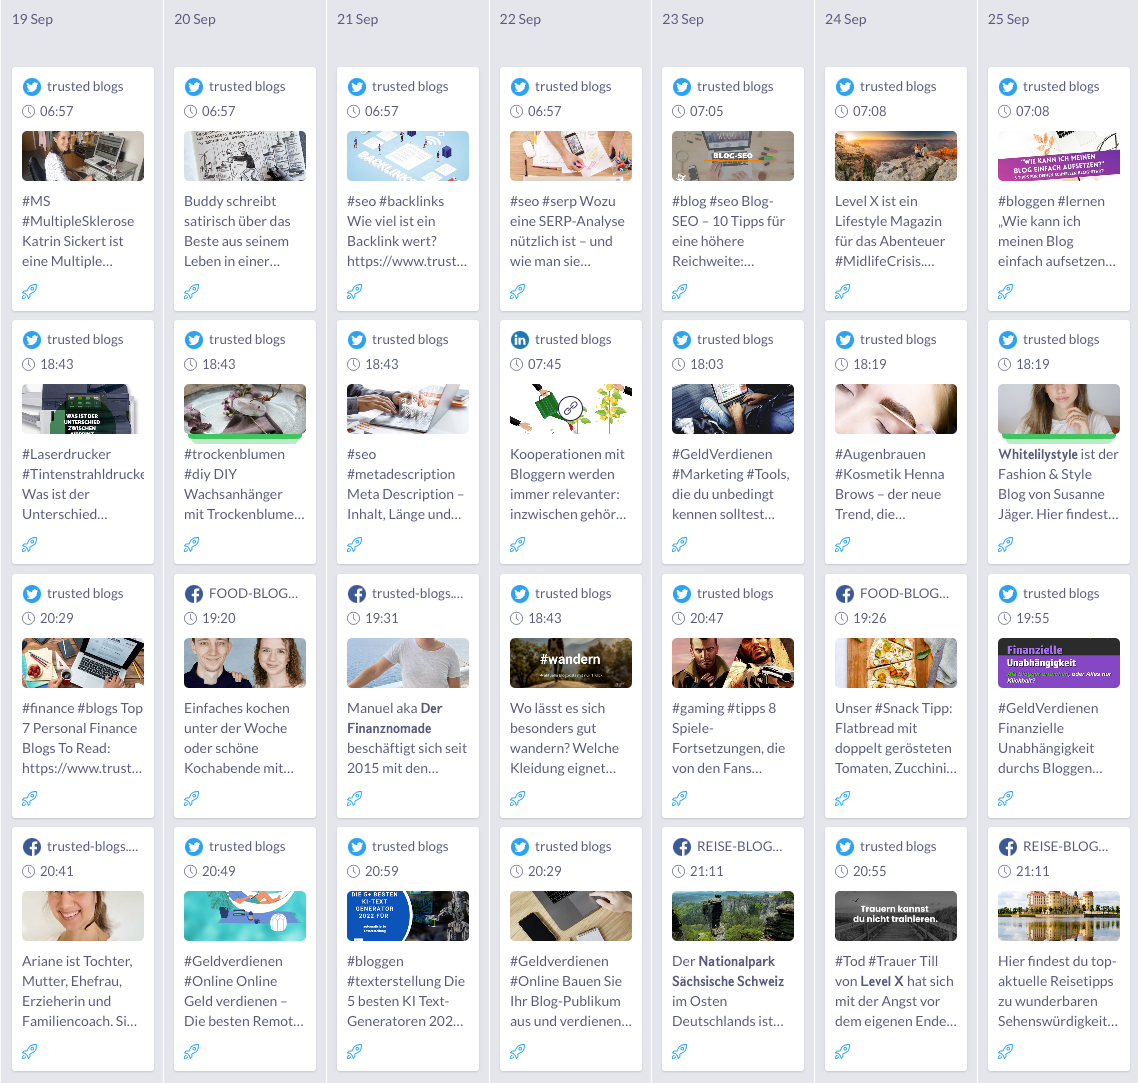Click the Twitter icon on the 20:47 gaming post
Viewport: 1138px width, 1083px height.
click(x=682, y=594)
